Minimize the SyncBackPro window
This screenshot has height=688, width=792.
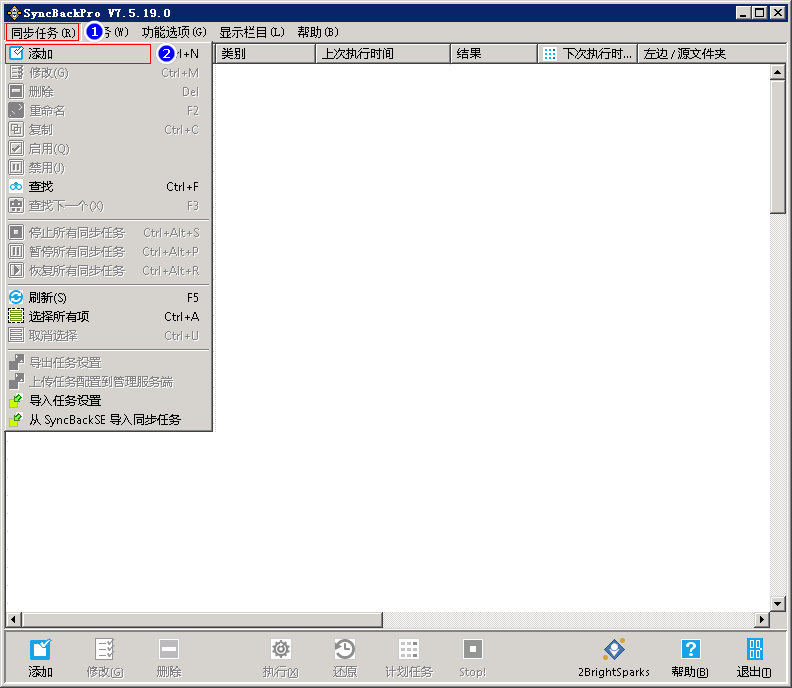pos(742,13)
